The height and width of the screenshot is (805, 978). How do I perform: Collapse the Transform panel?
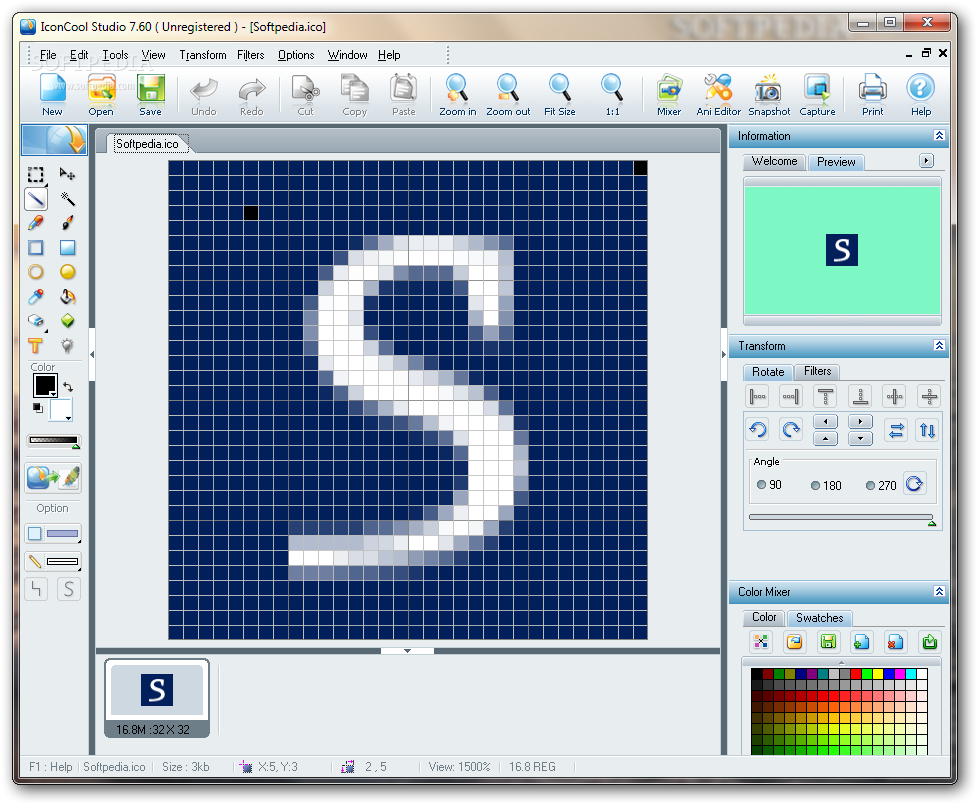tap(937, 345)
